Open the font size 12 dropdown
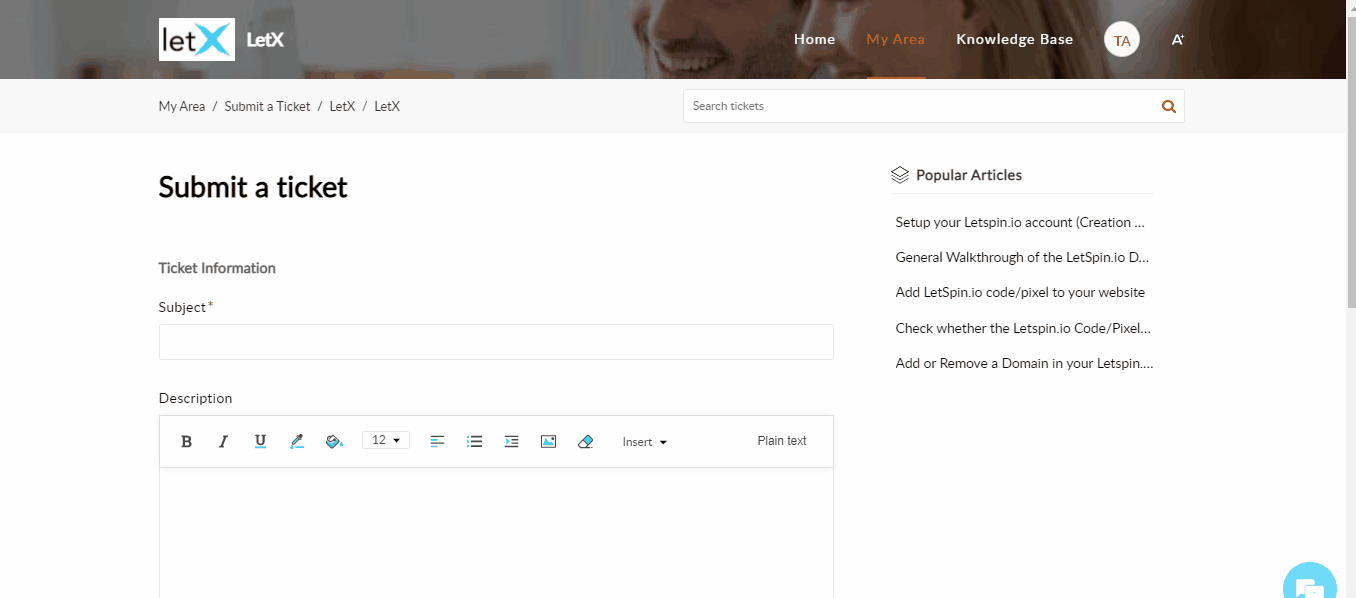Image resolution: width=1356 pixels, height=598 pixels. (386, 440)
